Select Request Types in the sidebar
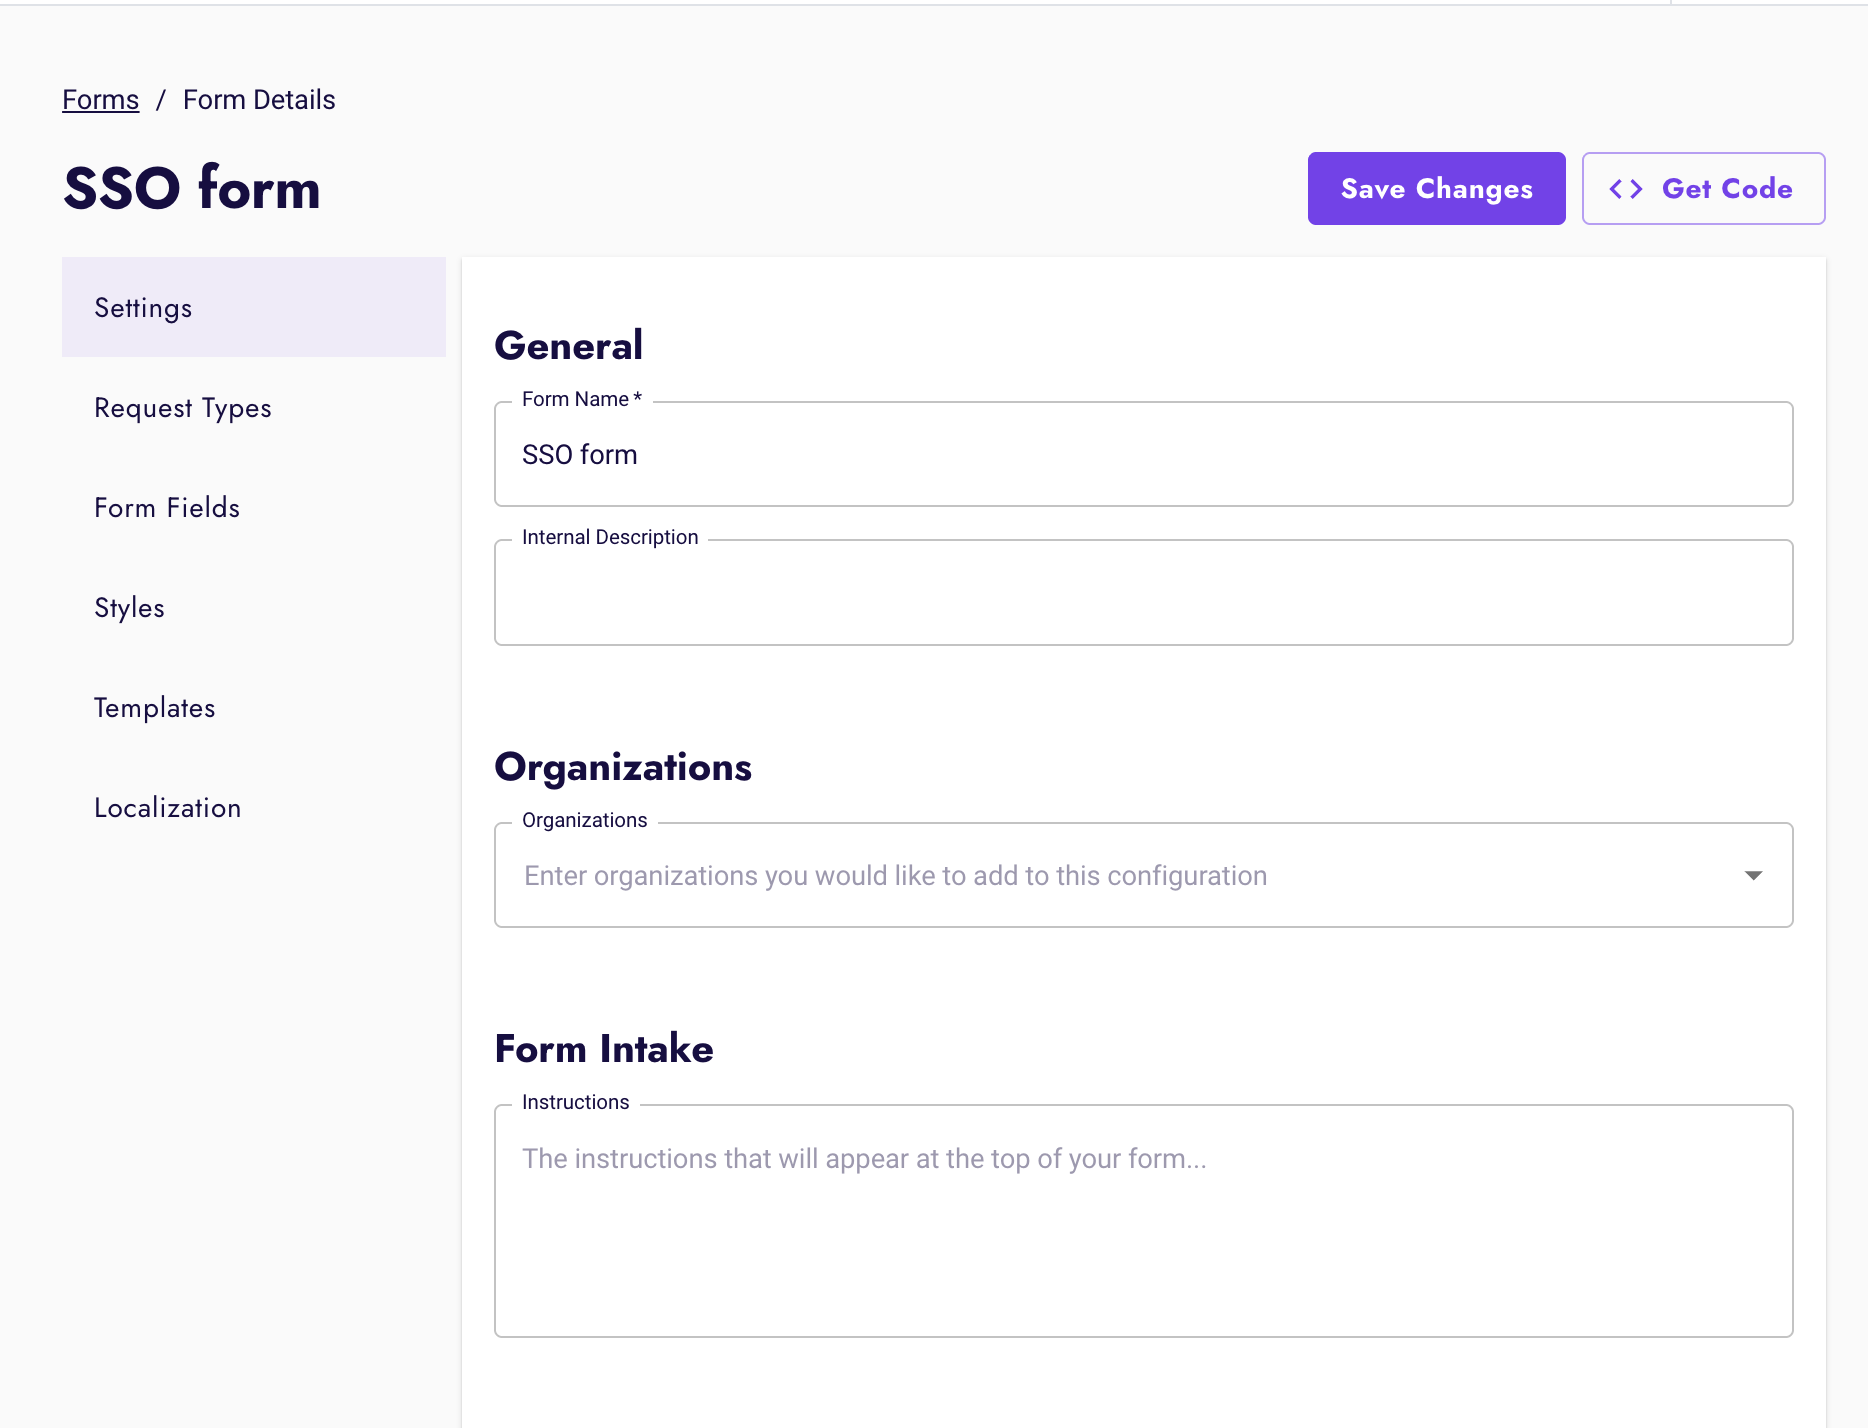Screen dimensions: 1868x1428 pos(182,408)
